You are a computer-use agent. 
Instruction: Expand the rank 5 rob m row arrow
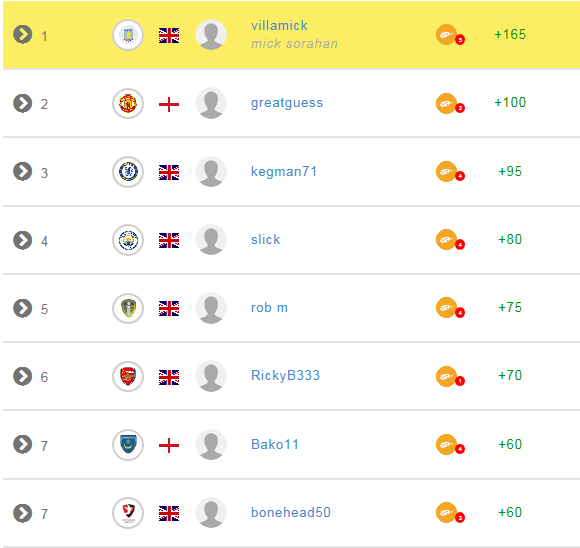(x=23, y=308)
